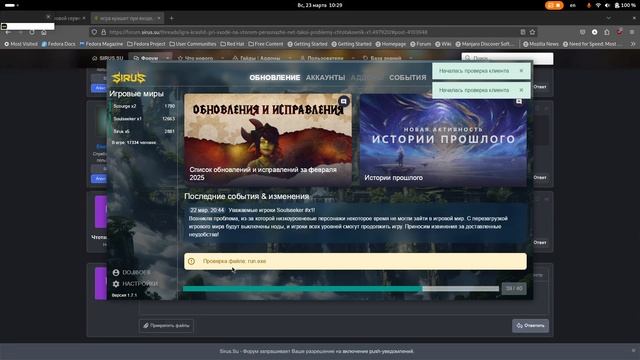Open the СОБЫТИЯ tab
Screen dimensions: 640x360
tap(407, 78)
